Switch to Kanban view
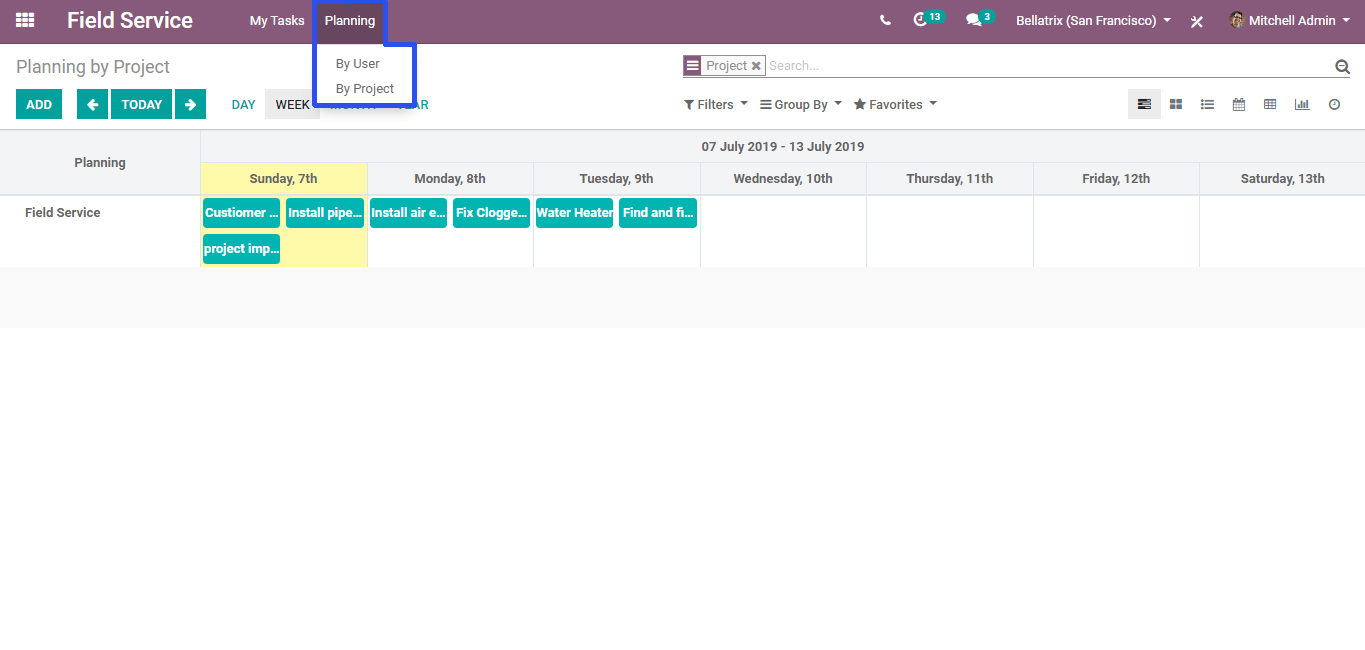This screenshot has width=1365, height=650. (1176, 104)
